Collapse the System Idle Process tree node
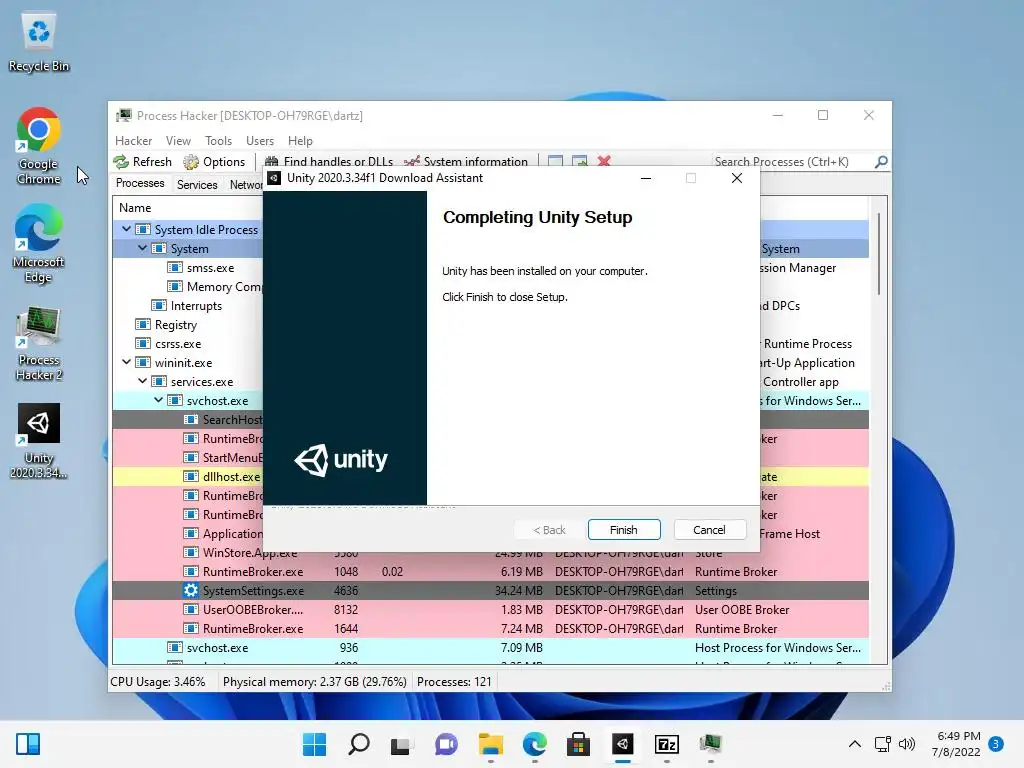Image resolution: width=1024 pixels, height=768 pixels. point(127,229)
